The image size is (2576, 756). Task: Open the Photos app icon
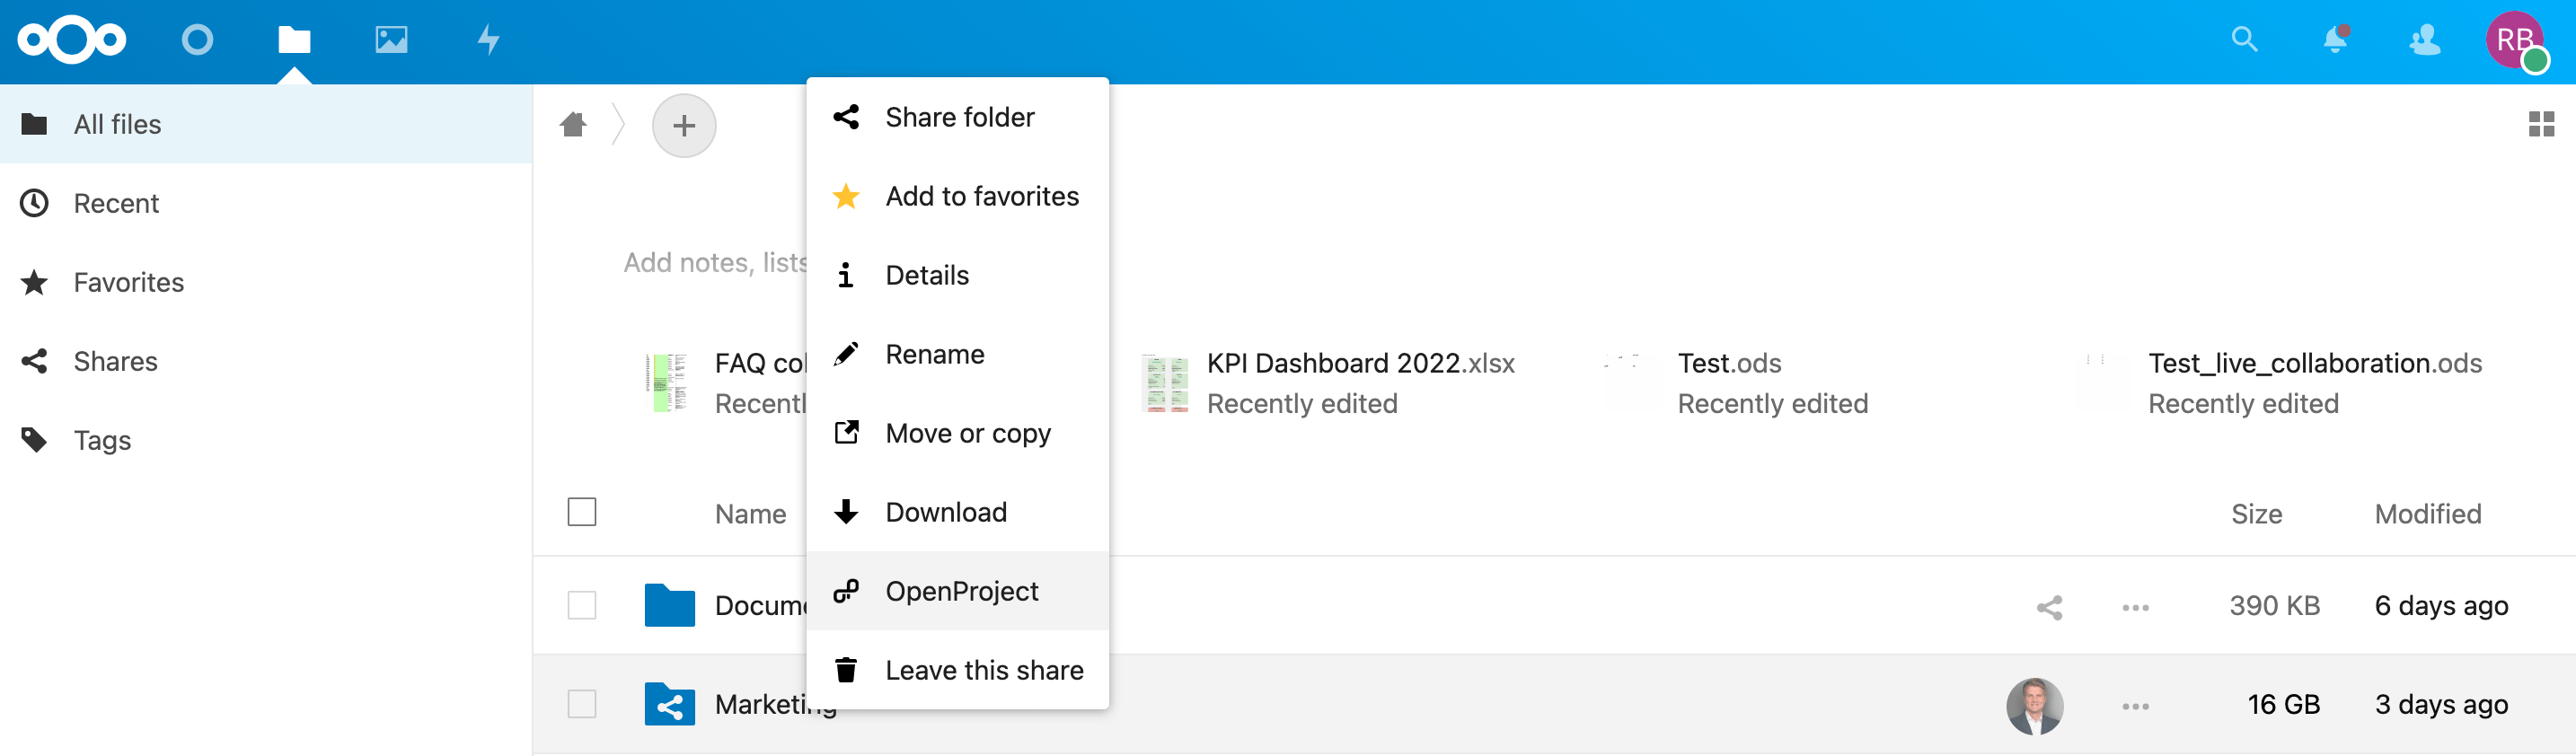(x=391, y=40)
